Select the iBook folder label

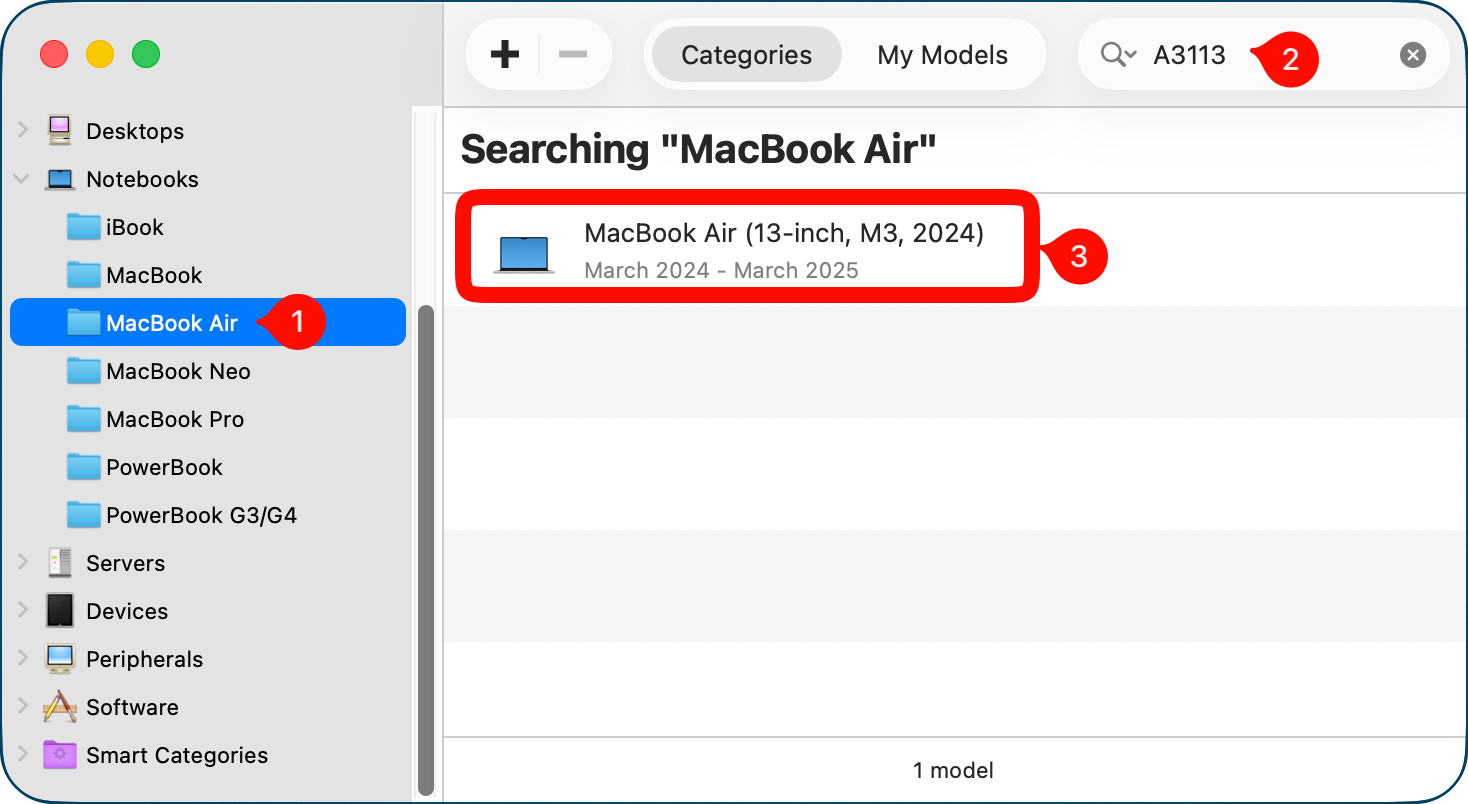[x=135, y=227]
